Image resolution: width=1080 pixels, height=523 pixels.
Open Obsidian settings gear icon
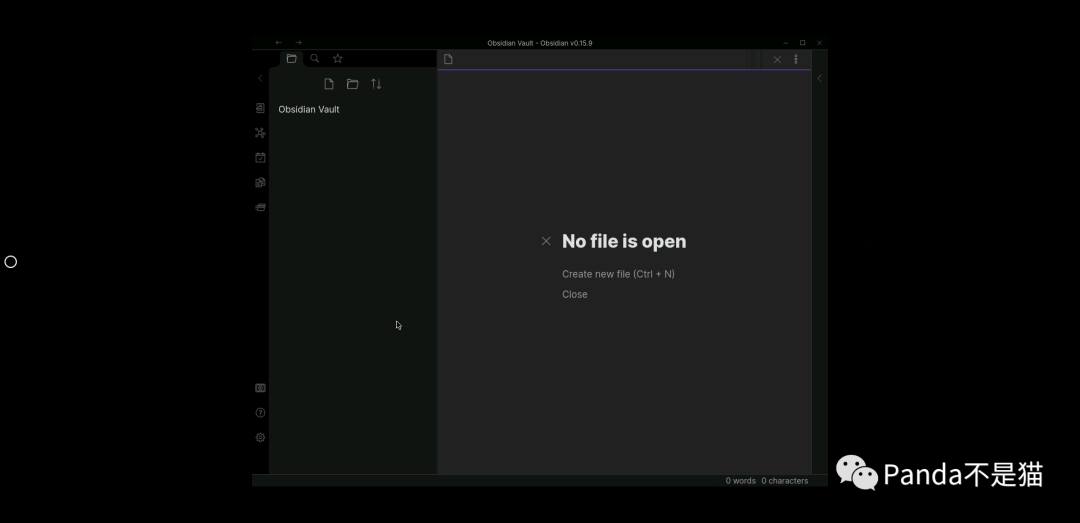tap(260, 438)
